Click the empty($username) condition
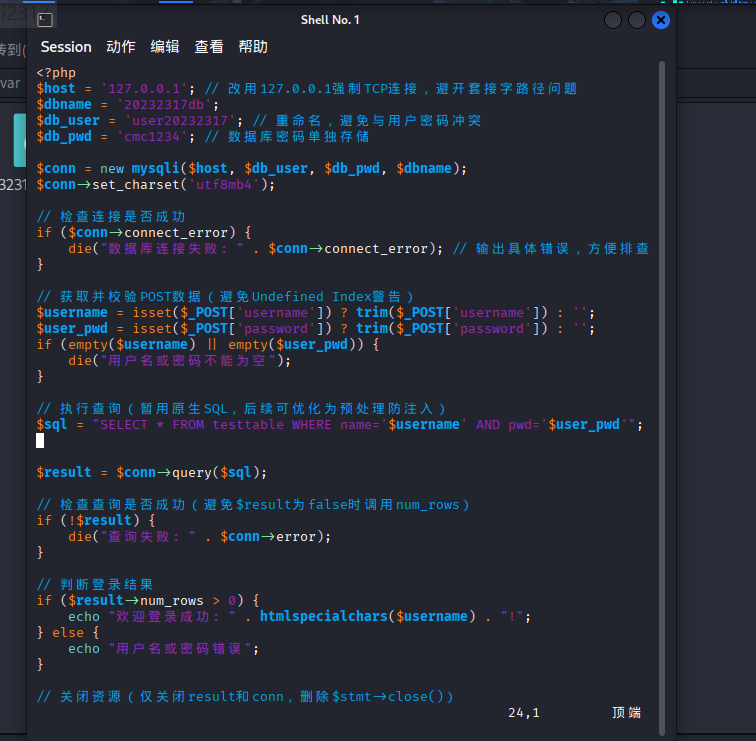Screen dimensions: 756x741 coord(132,345)
